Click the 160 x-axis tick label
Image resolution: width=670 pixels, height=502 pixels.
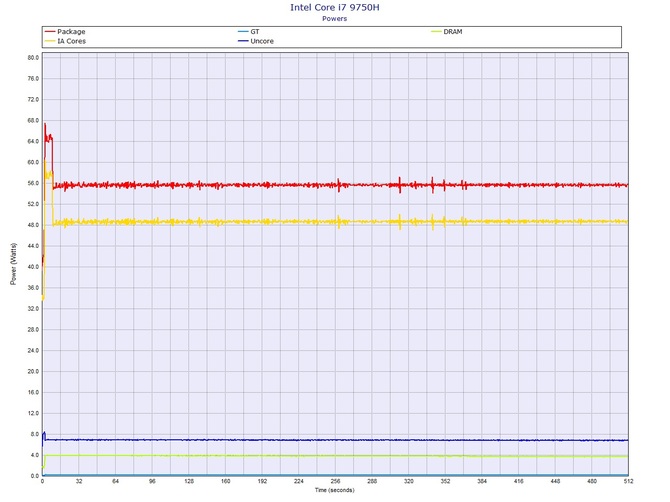pos(226,481)
